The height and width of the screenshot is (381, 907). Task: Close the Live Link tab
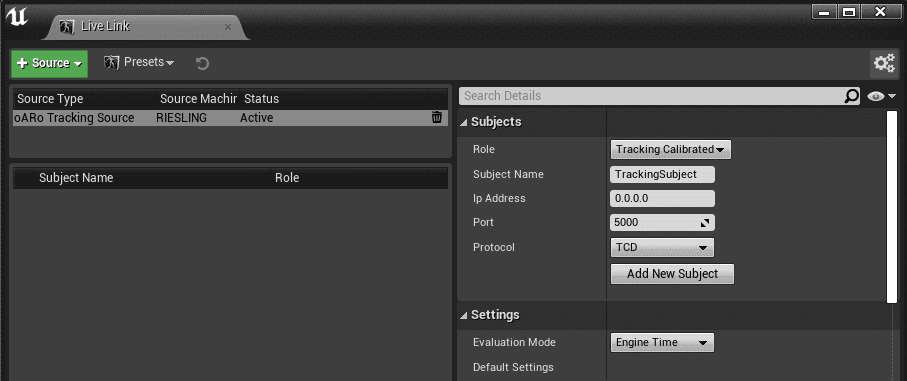(228, 27)
